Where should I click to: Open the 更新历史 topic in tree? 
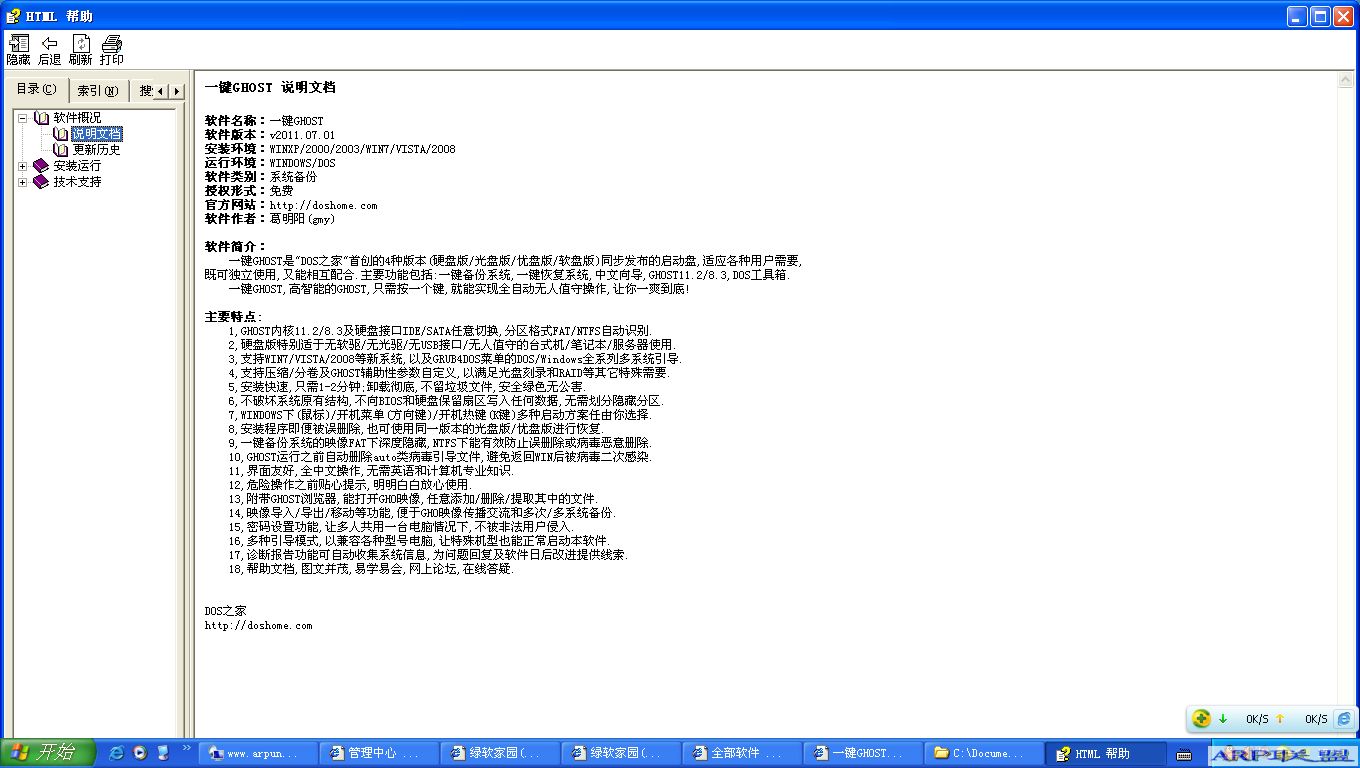[x=96, y=150]
